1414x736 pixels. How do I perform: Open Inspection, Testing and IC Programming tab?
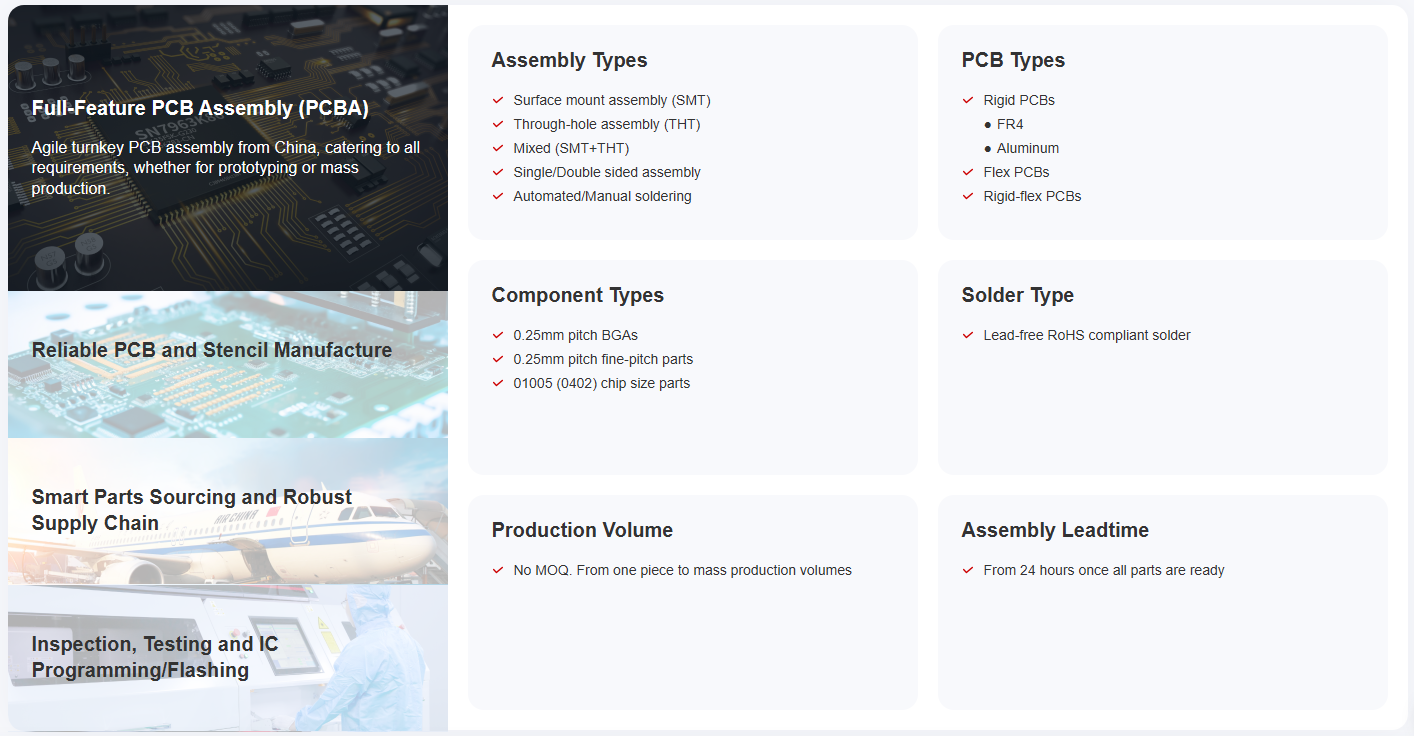tap(155, 657)
